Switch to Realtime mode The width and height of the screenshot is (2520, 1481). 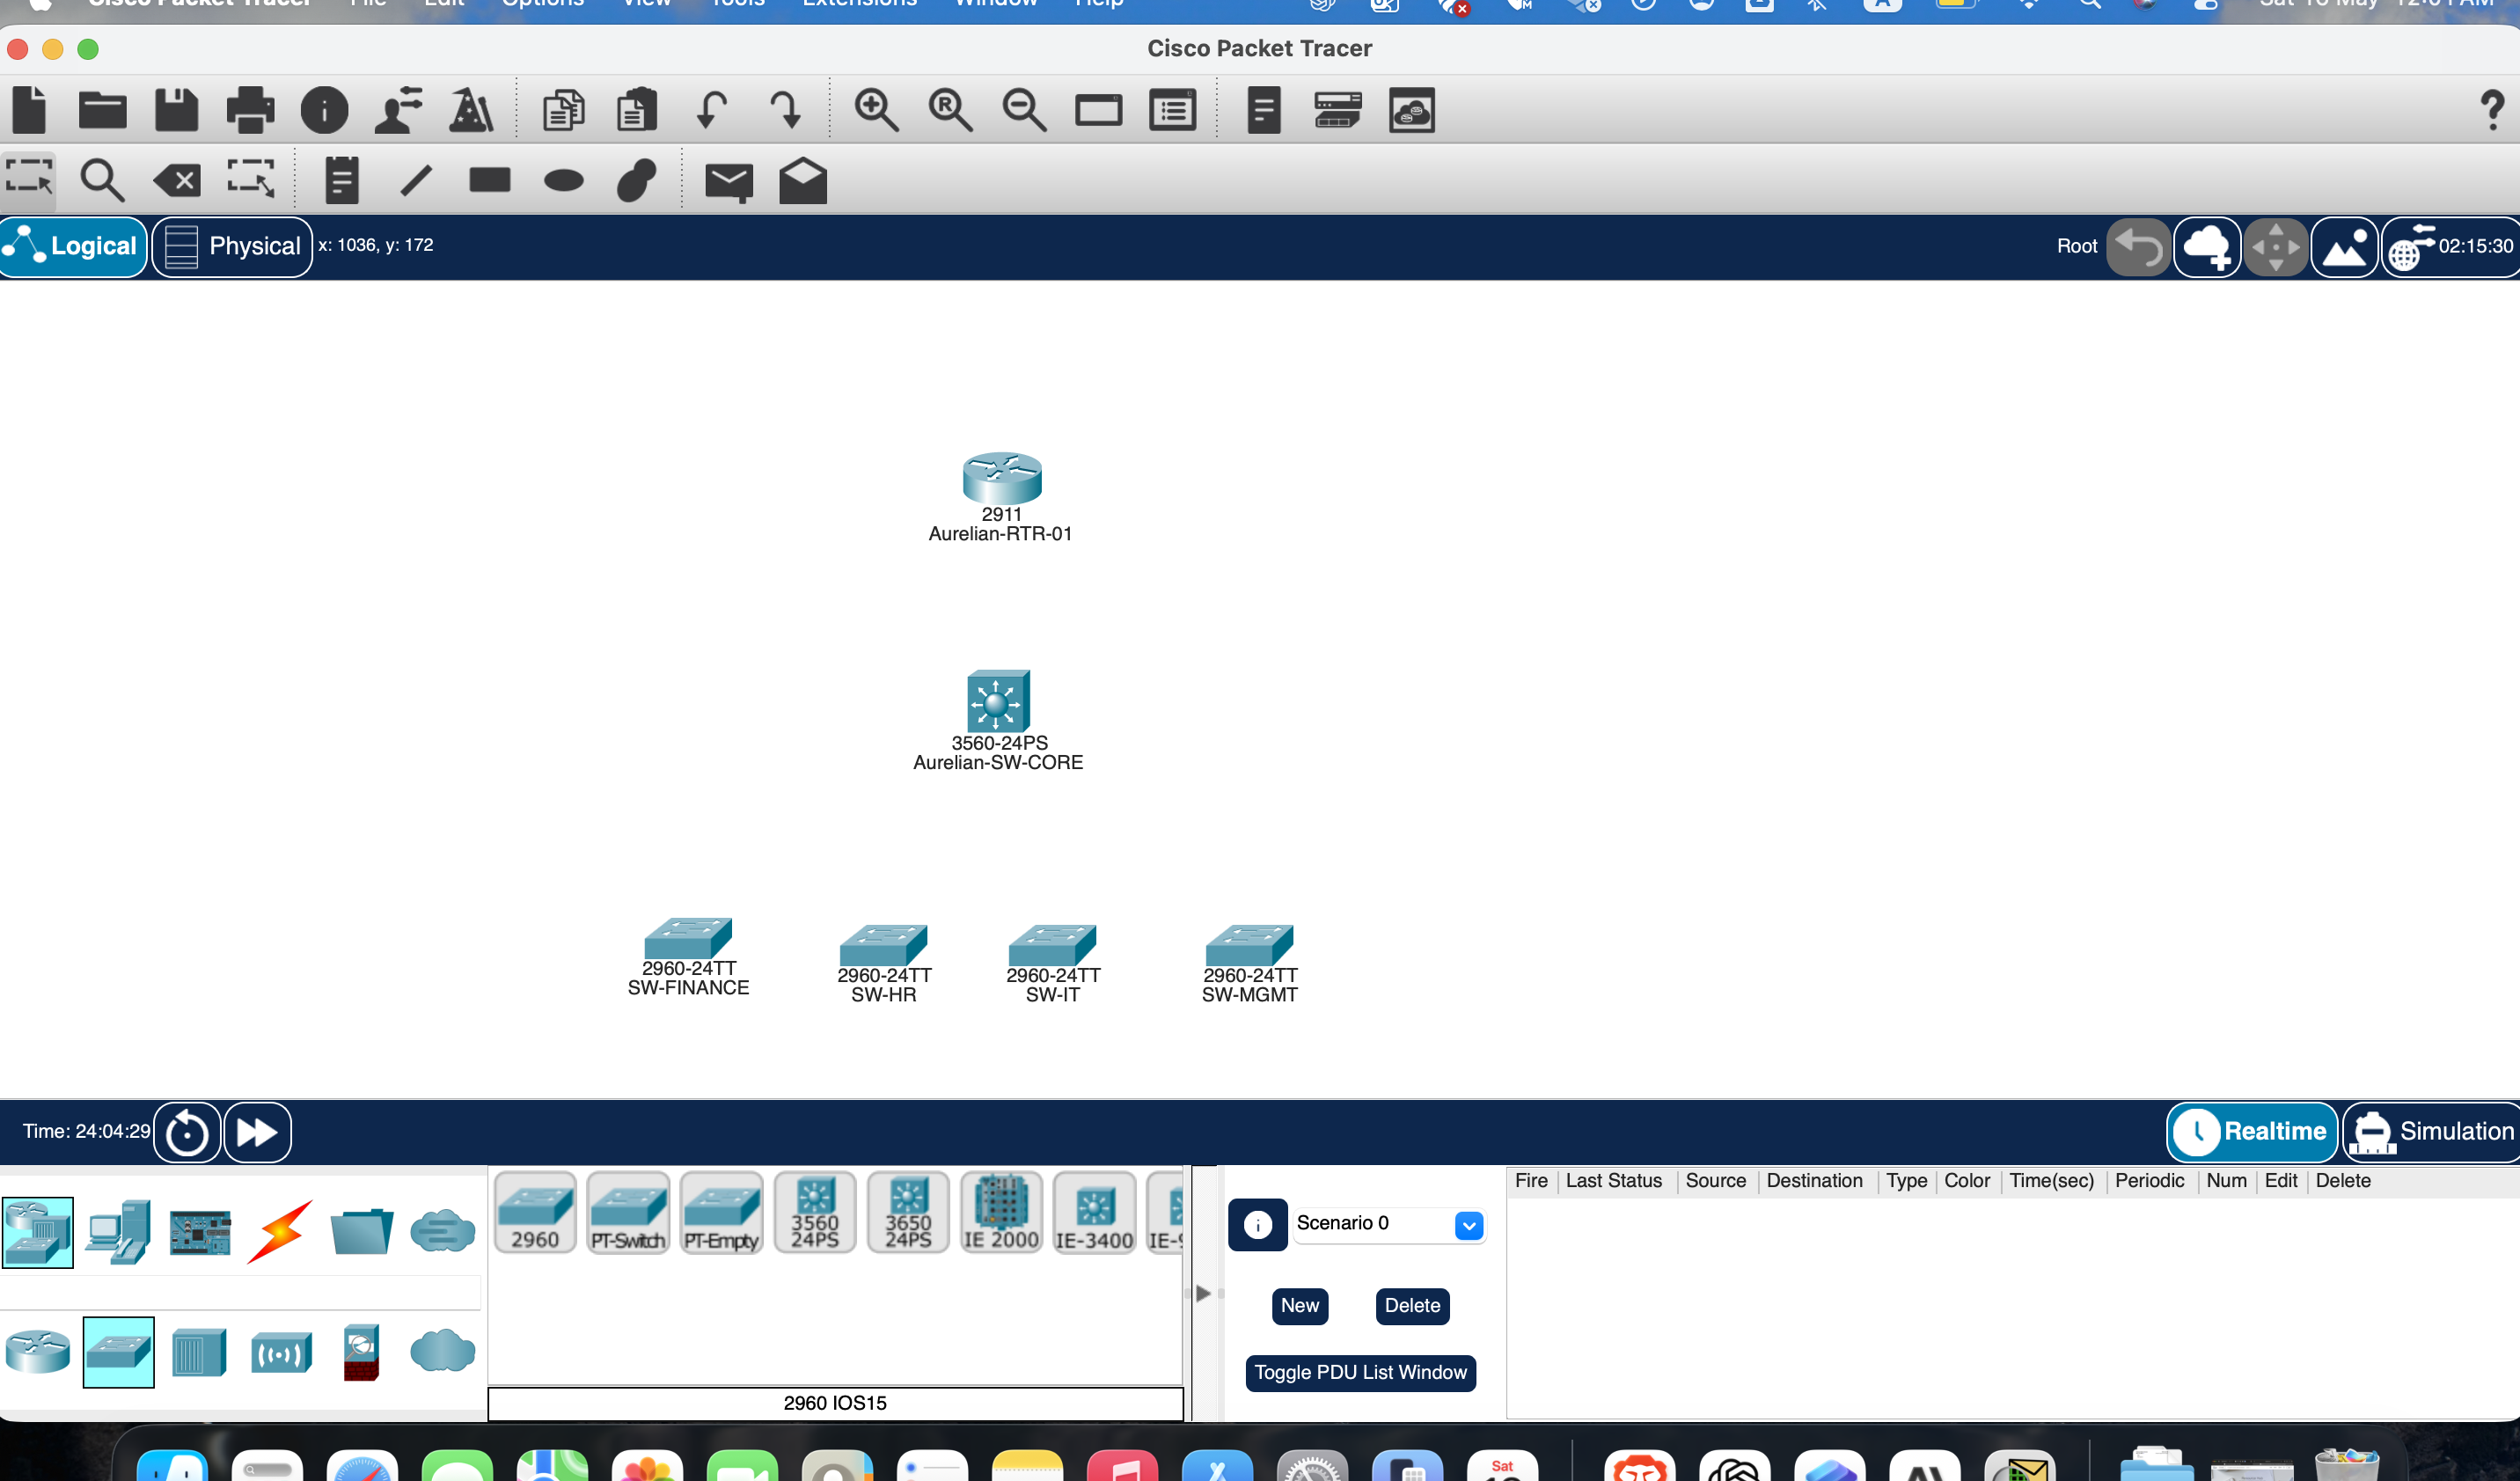(2251, 1131)
